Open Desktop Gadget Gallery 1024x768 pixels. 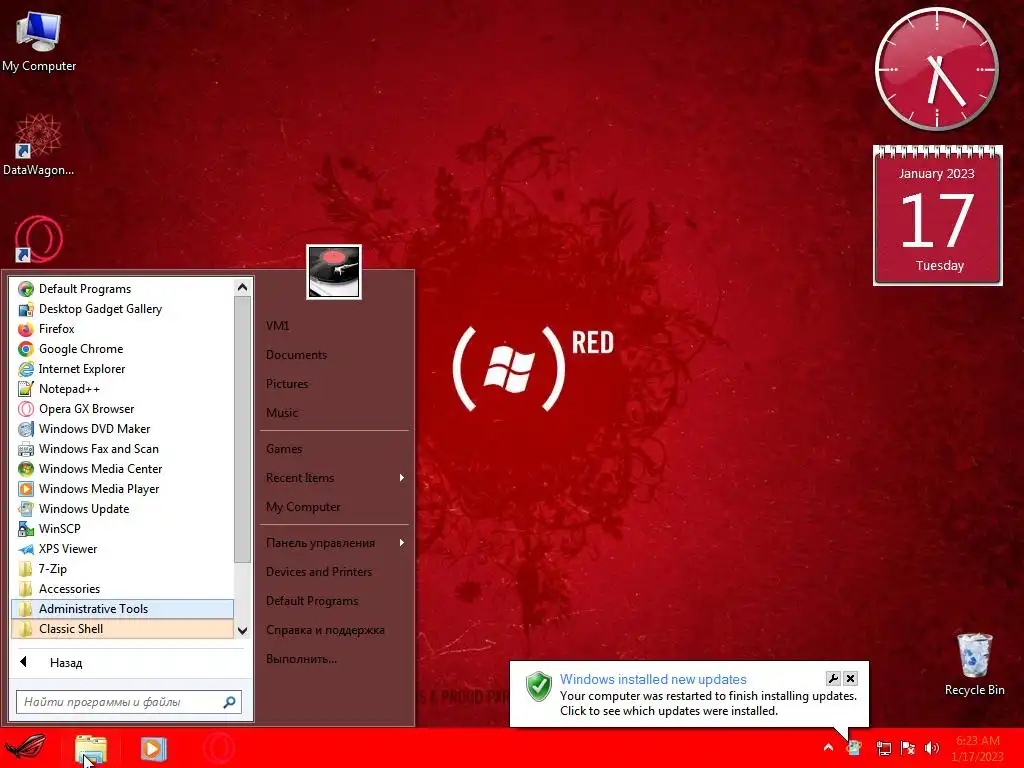(122, 309)
